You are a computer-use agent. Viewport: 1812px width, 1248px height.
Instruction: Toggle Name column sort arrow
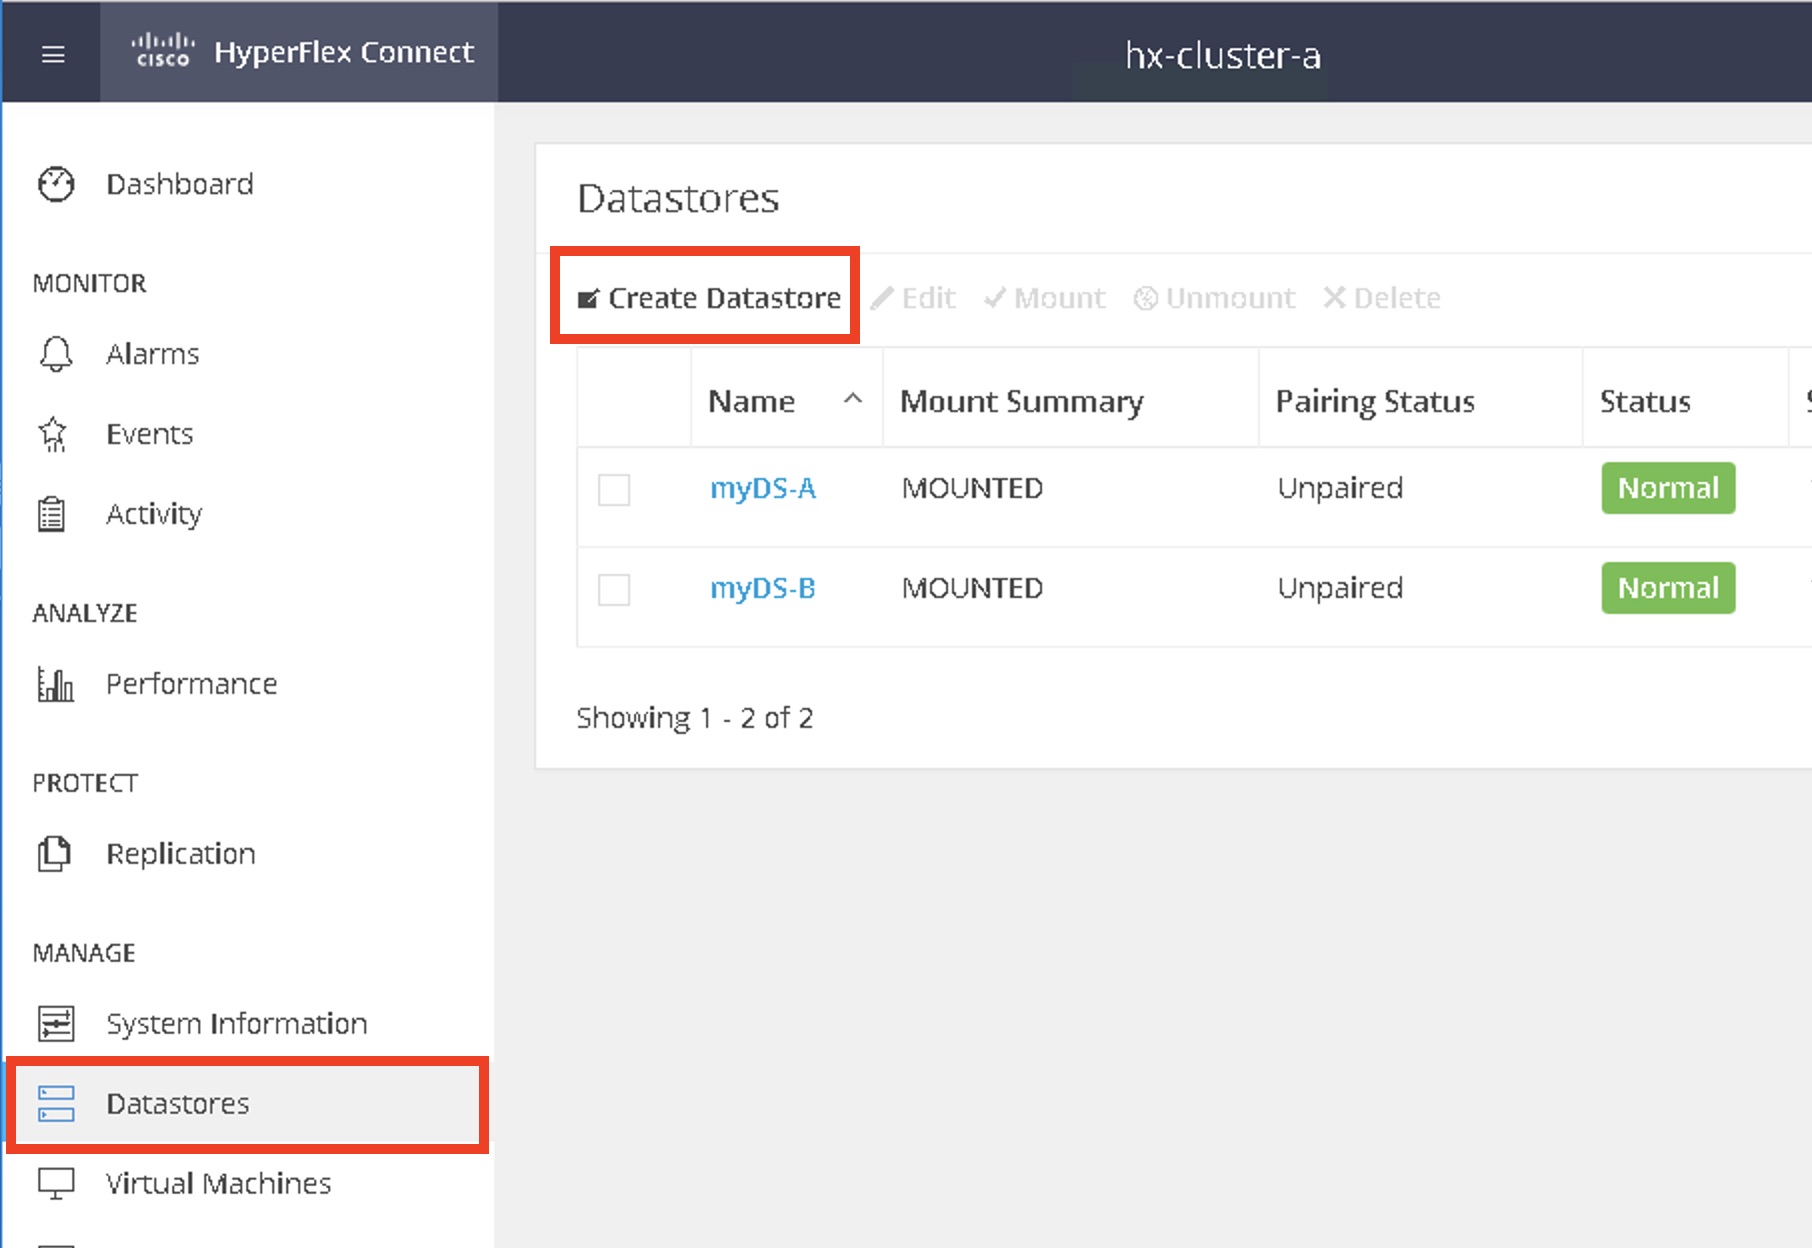click(x=852, y=399)
